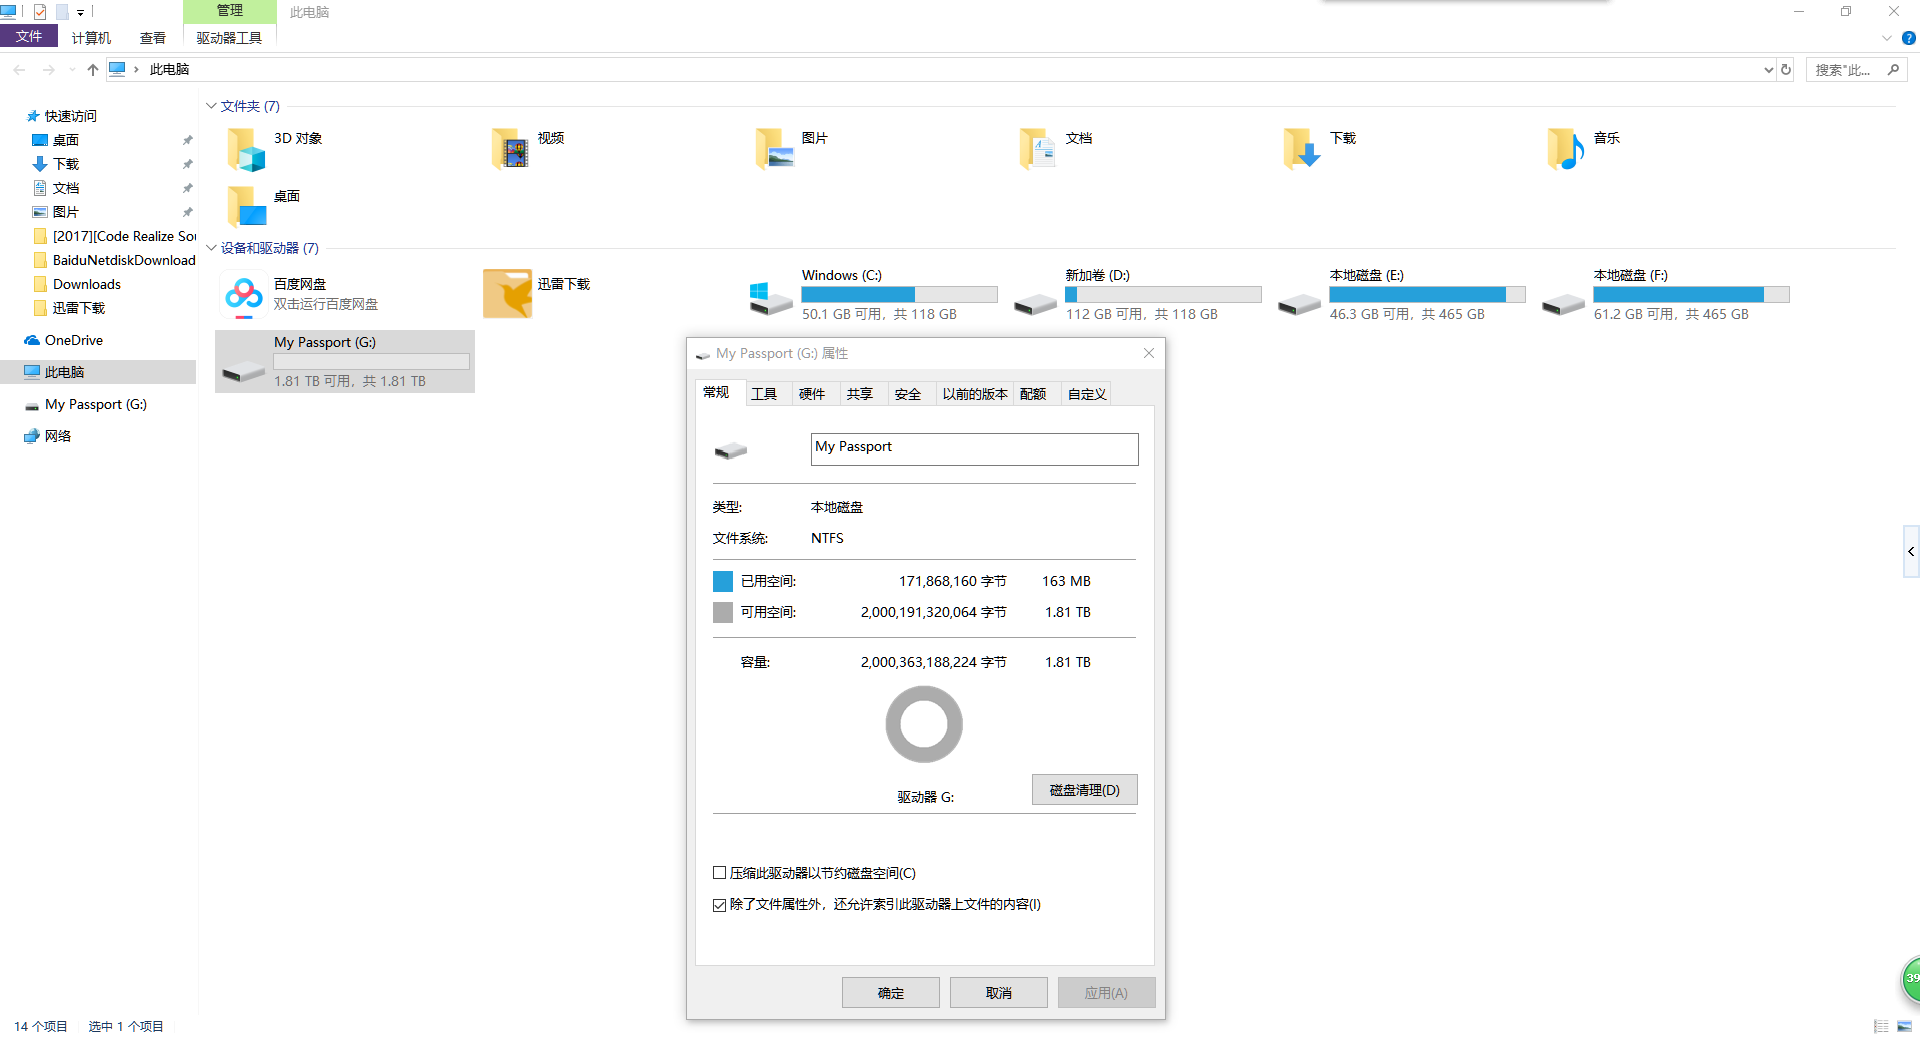Open the 查看 ribbon tab
The width and height of the screenshot is (1920, 1039).
point(153,38)
